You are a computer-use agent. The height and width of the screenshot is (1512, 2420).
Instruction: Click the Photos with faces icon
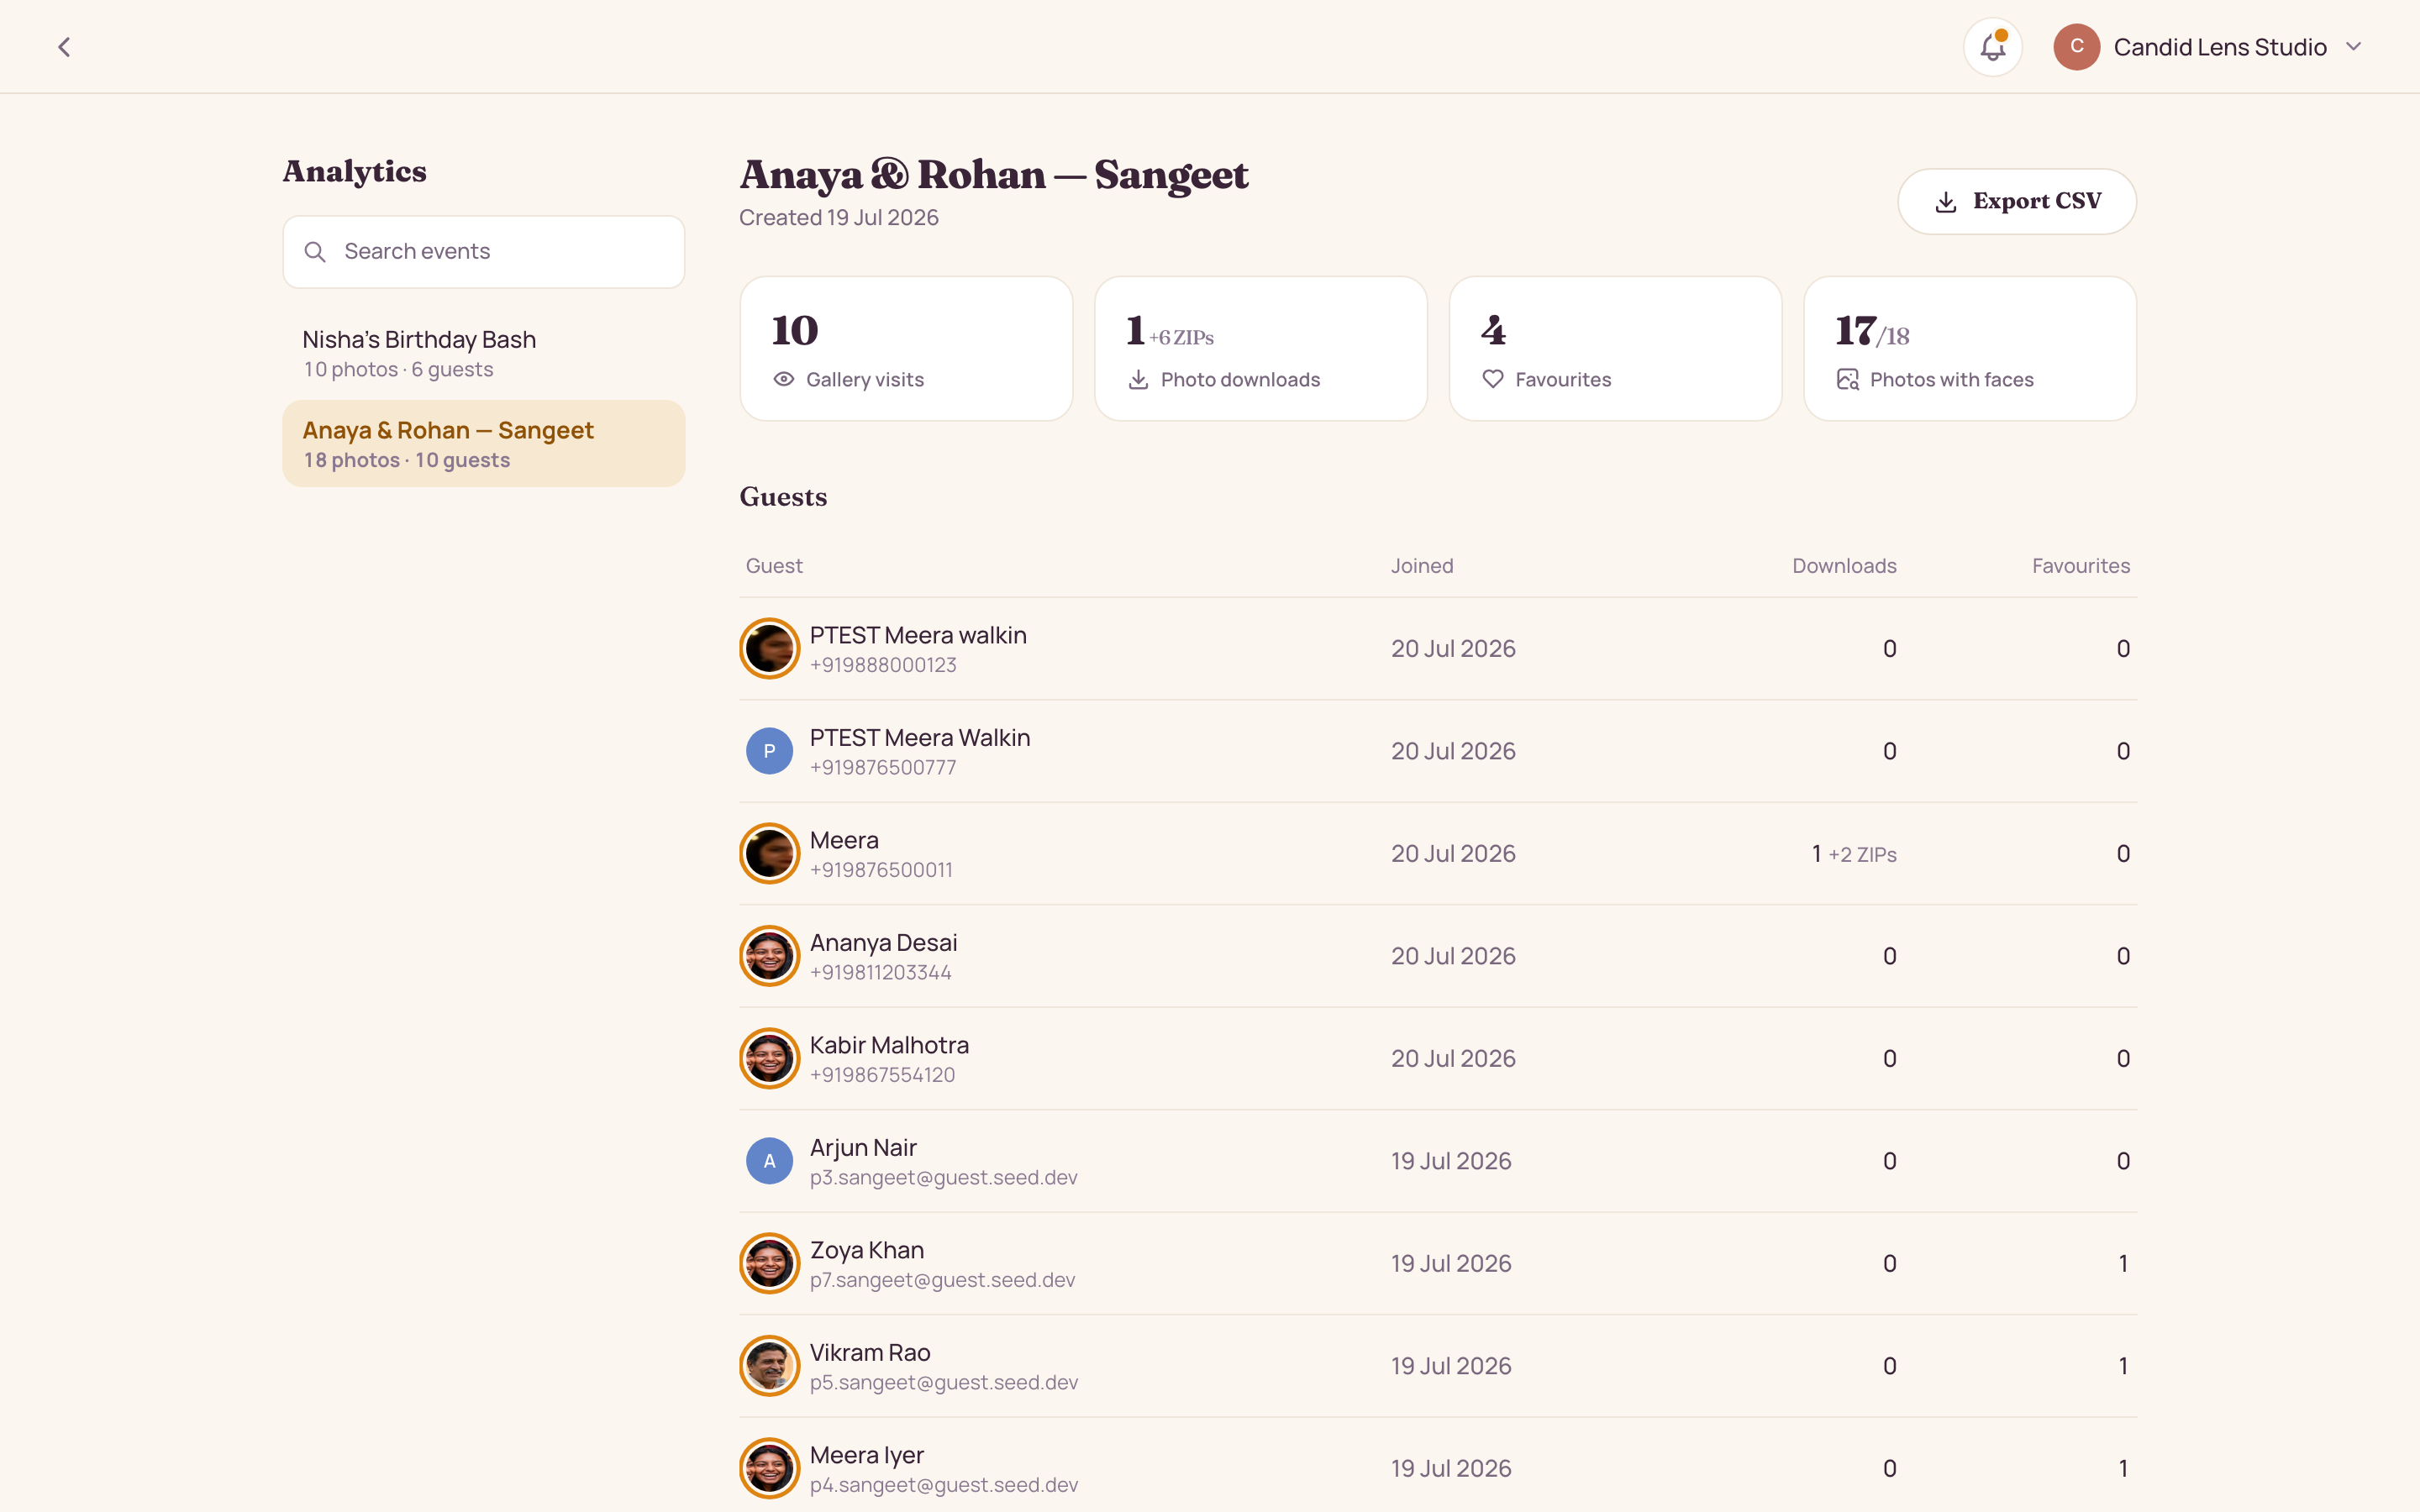pyautogui.click(x=1848, y=380)
